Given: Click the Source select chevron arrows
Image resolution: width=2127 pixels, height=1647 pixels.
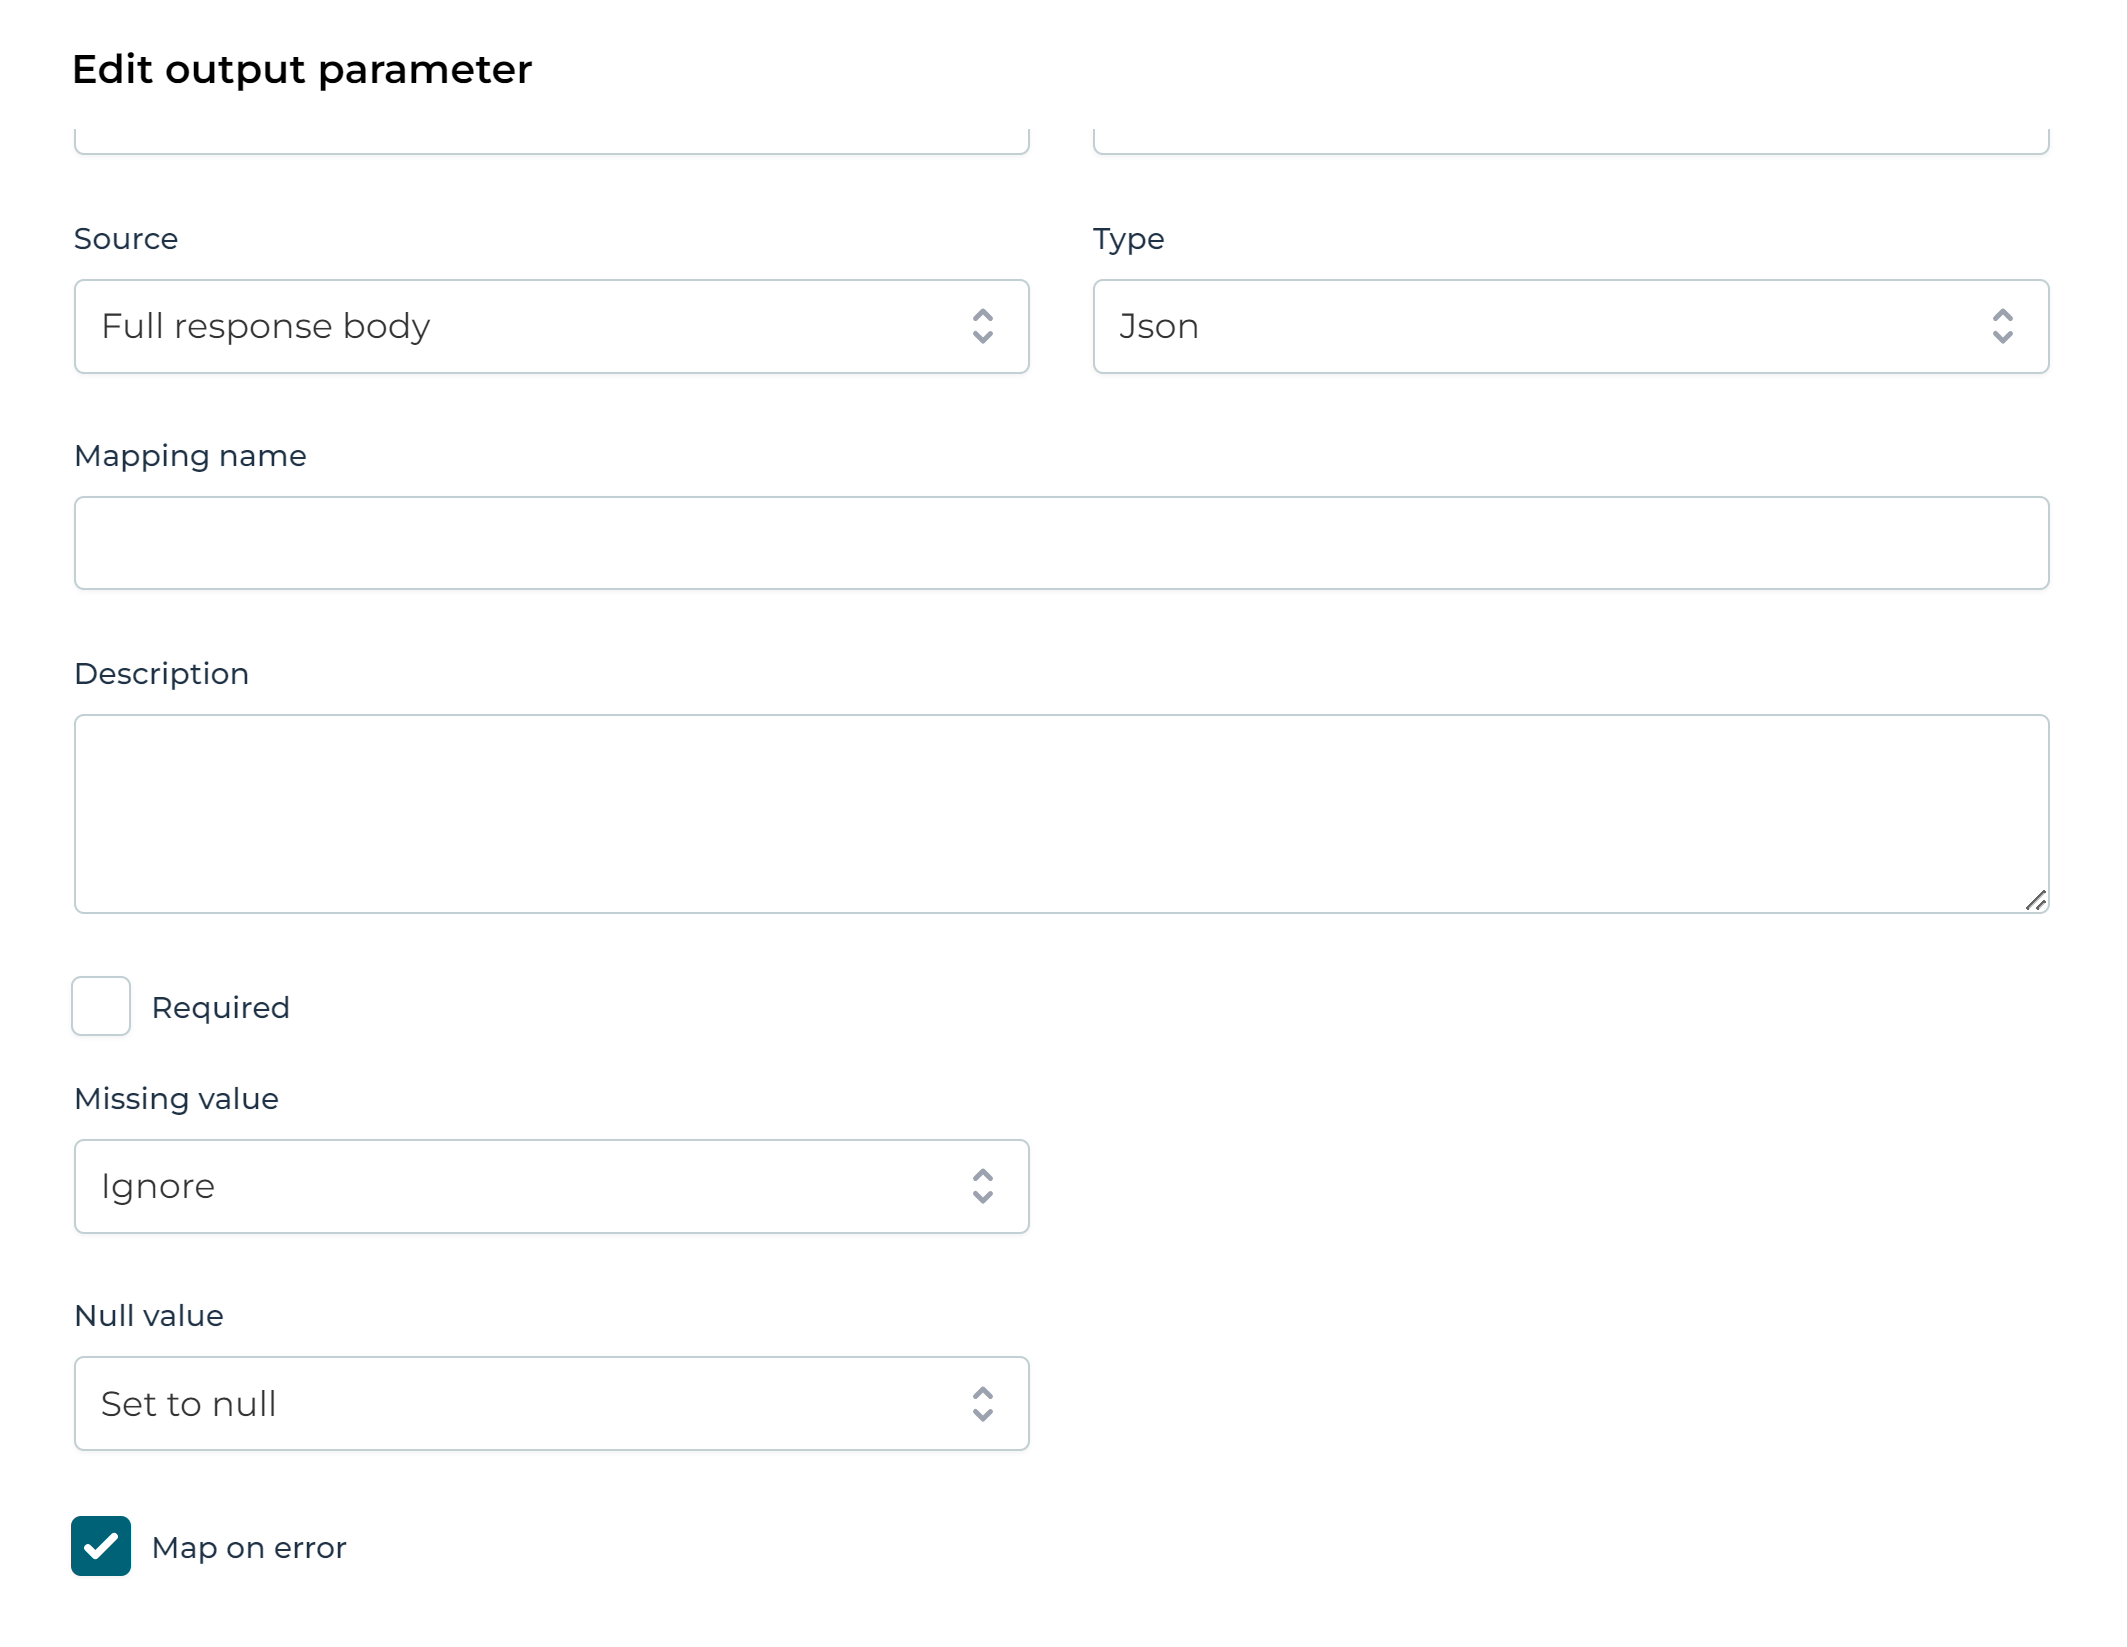Looking at the screenshot, I should [x=983, y=326].
